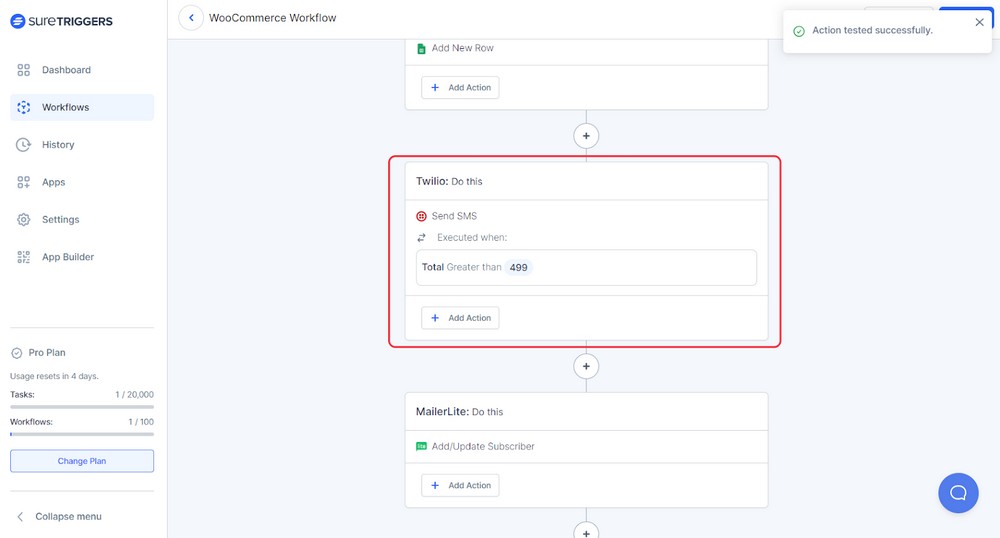
Task: Click the Tasks 1 / 20,000 count
Action: [134, 395]
